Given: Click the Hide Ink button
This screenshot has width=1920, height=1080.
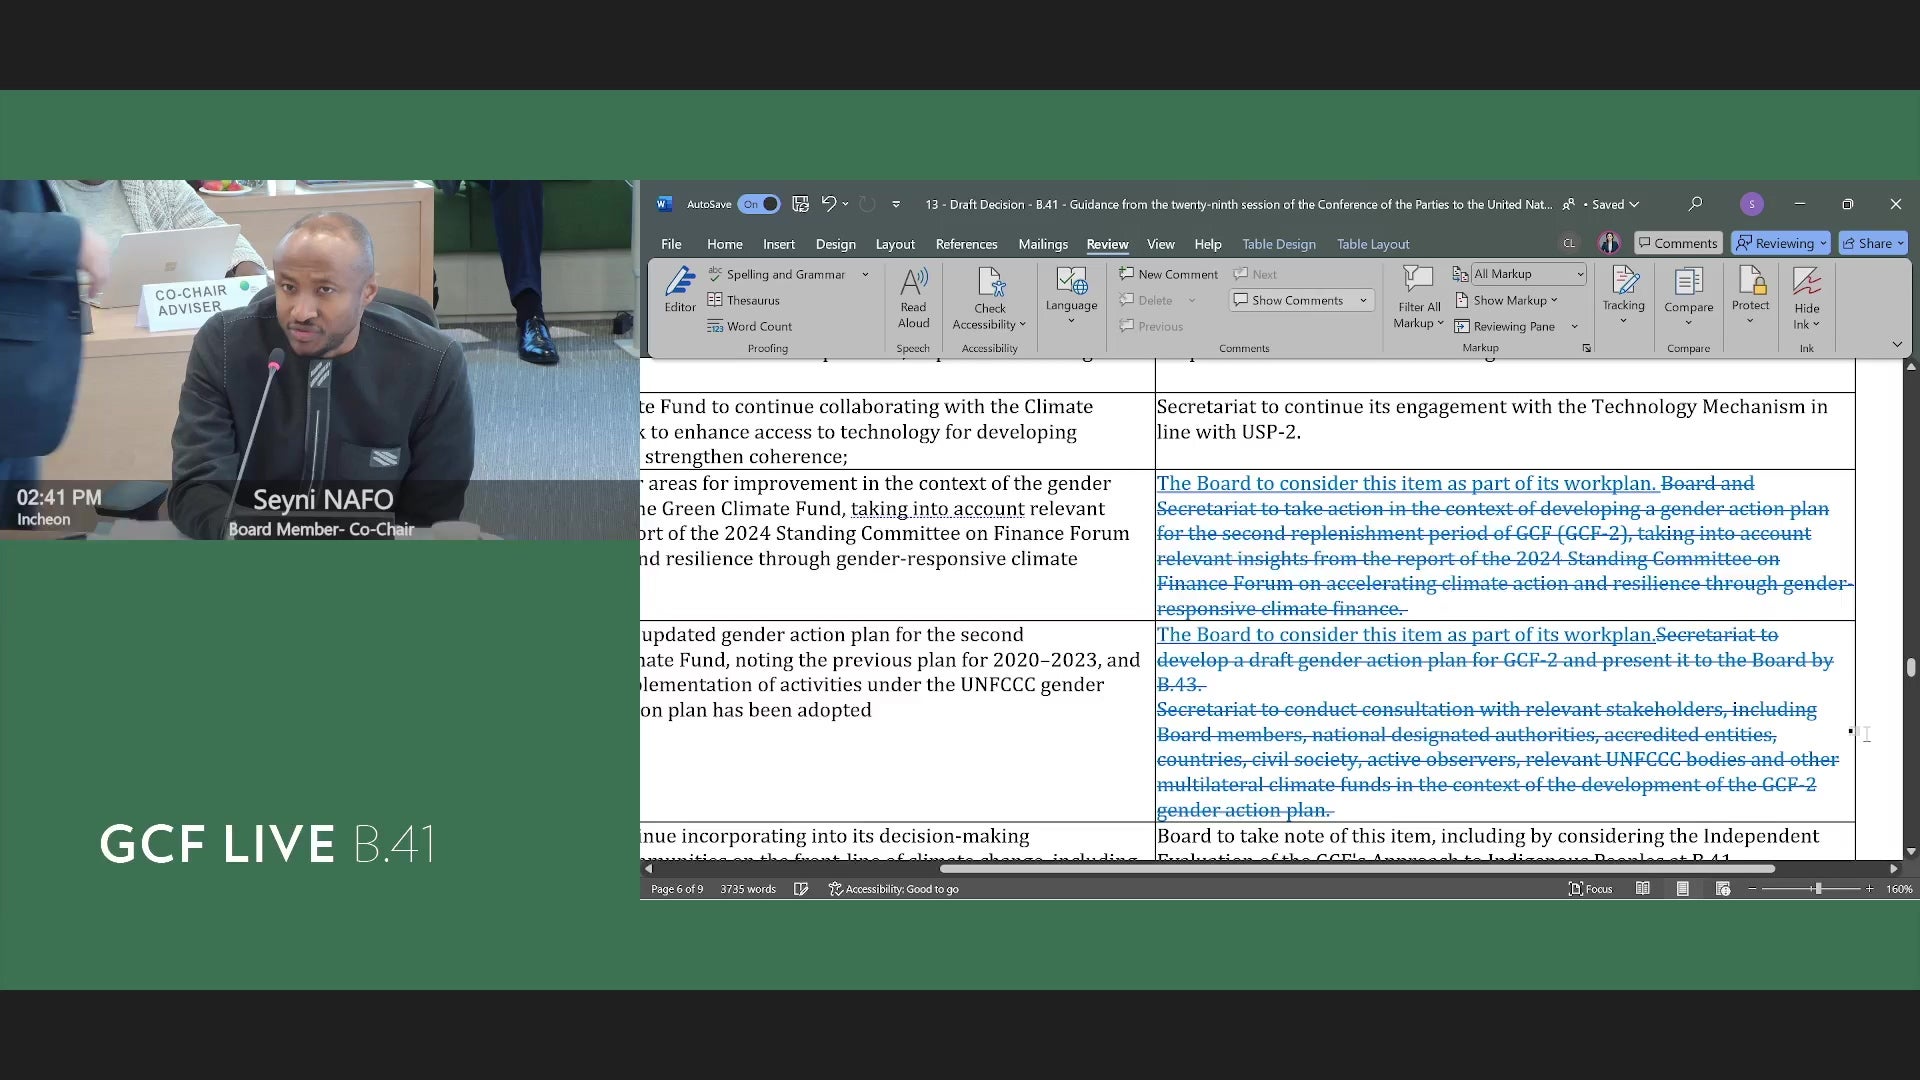Looking at the screenshot, I should tap(1806, 297).
